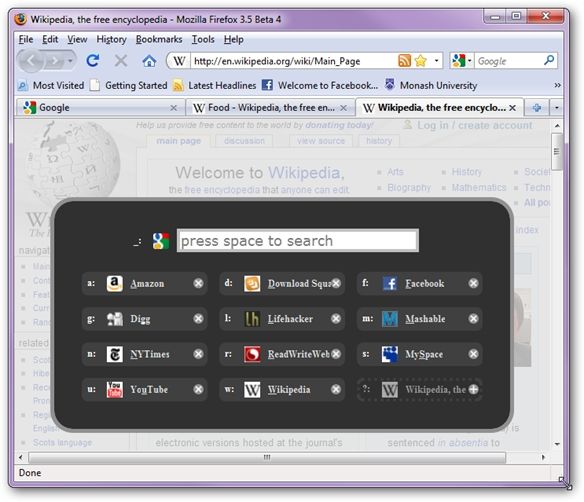584x502 pixels.
Task: Open the NYTimes shortcut link
Action: (x=150, y=354)
